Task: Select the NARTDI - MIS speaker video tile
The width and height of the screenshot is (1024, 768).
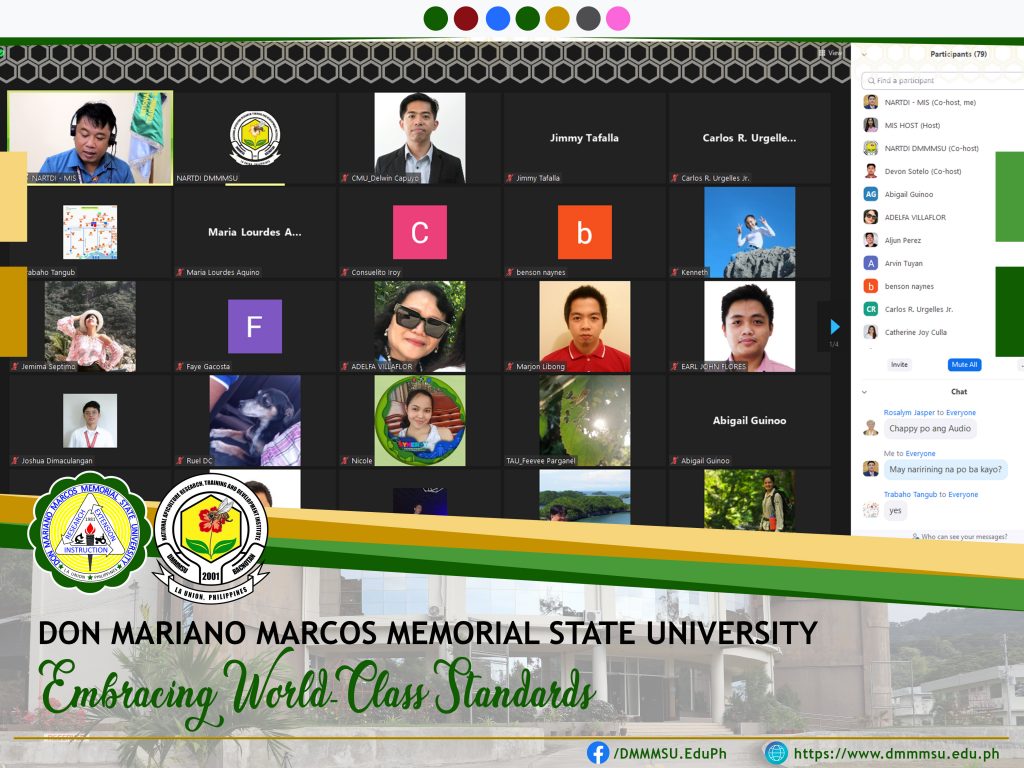Action: [x=90, y=138]
